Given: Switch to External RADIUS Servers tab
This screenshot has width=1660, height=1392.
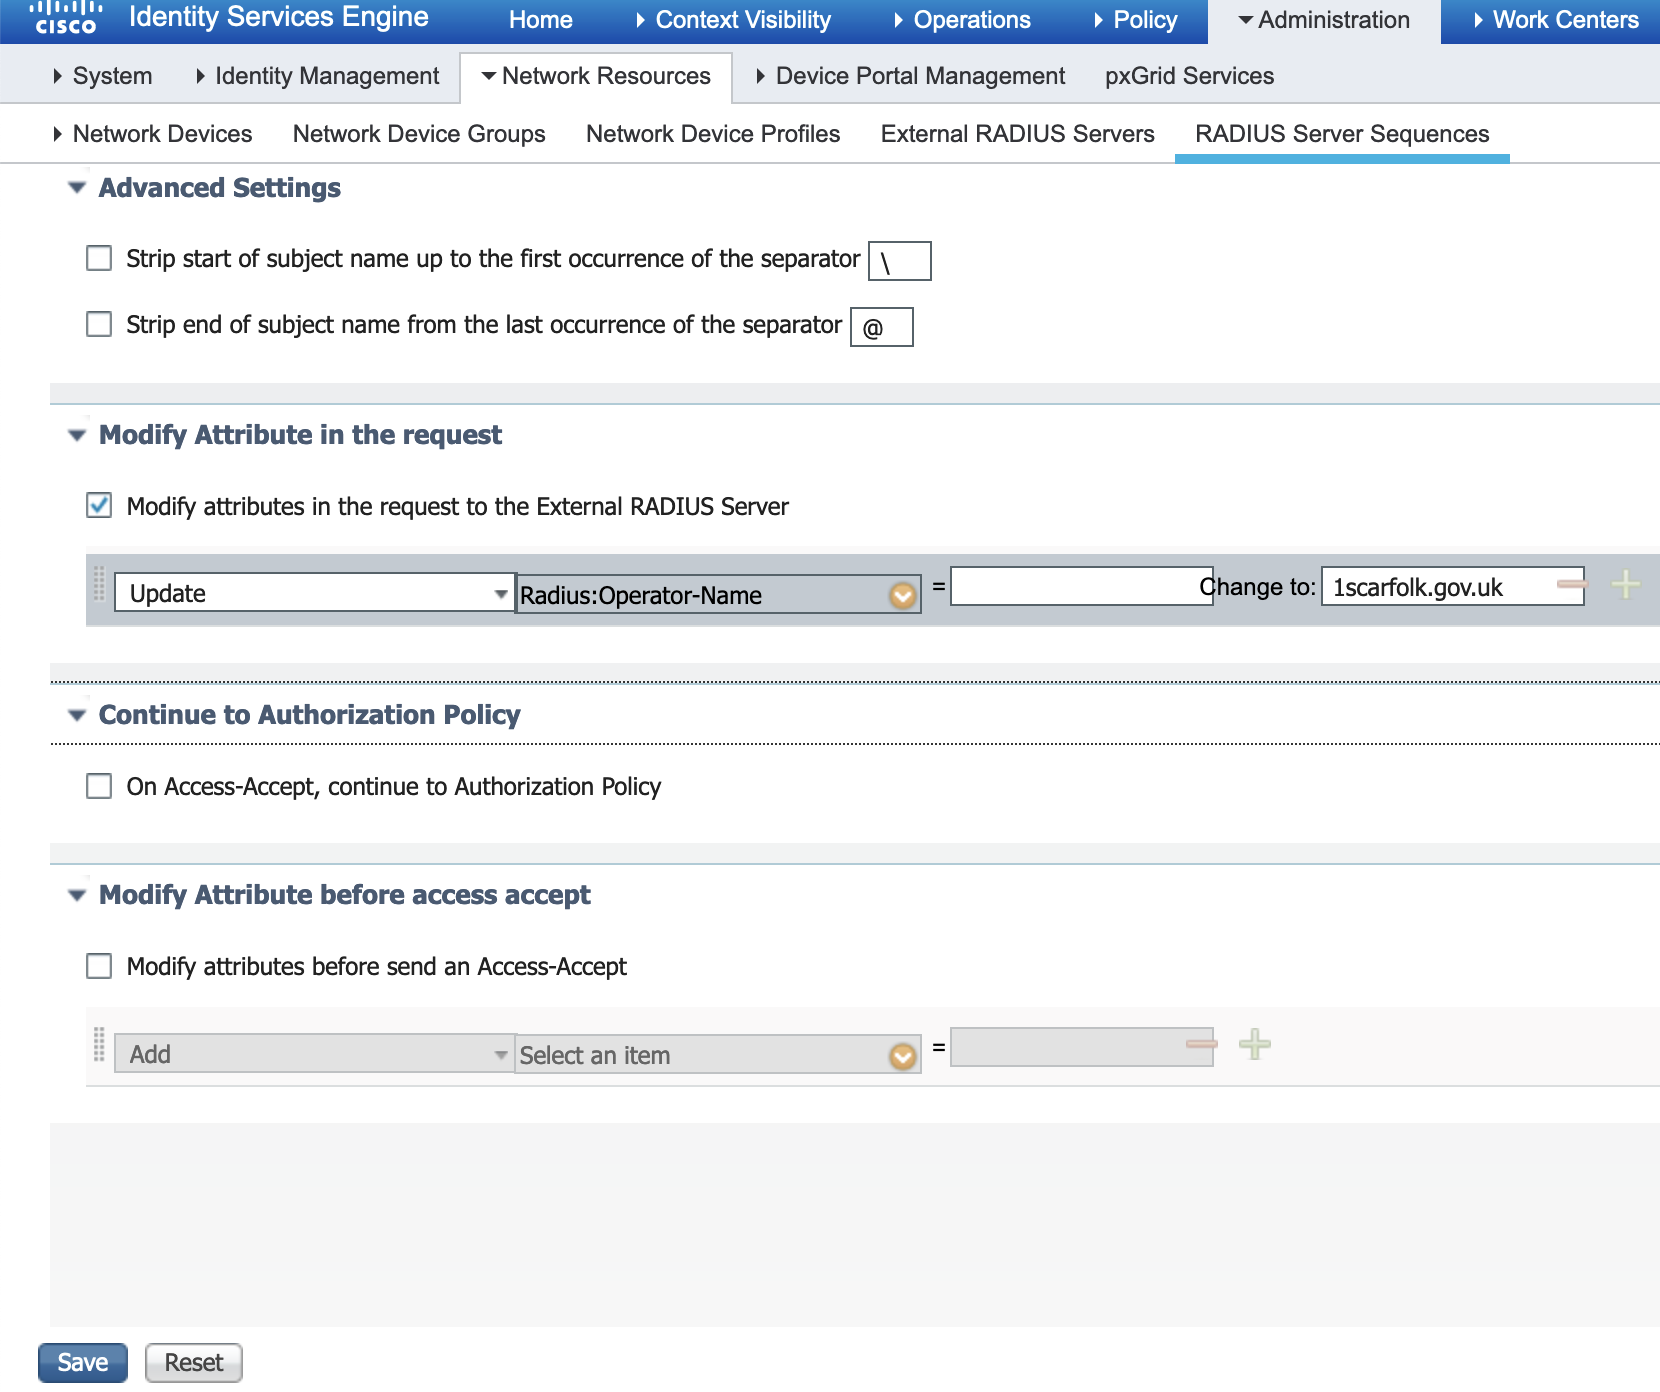Looking at the screenshot, I should (1017, 134).
